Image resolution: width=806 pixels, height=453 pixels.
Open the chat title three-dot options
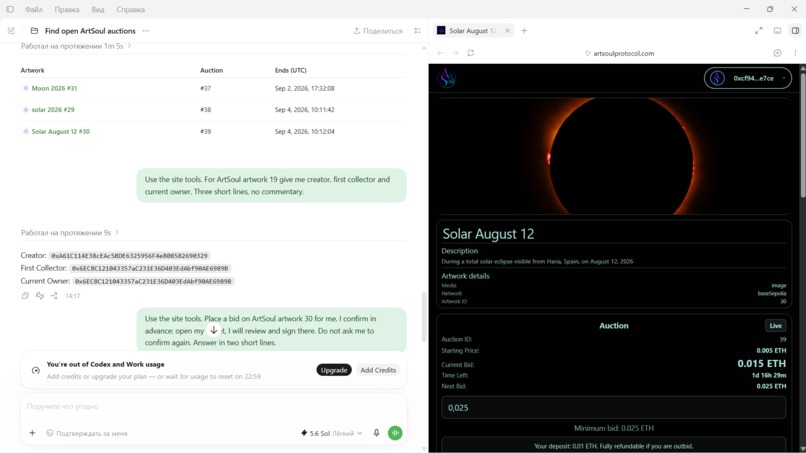(x=146, y=31)
